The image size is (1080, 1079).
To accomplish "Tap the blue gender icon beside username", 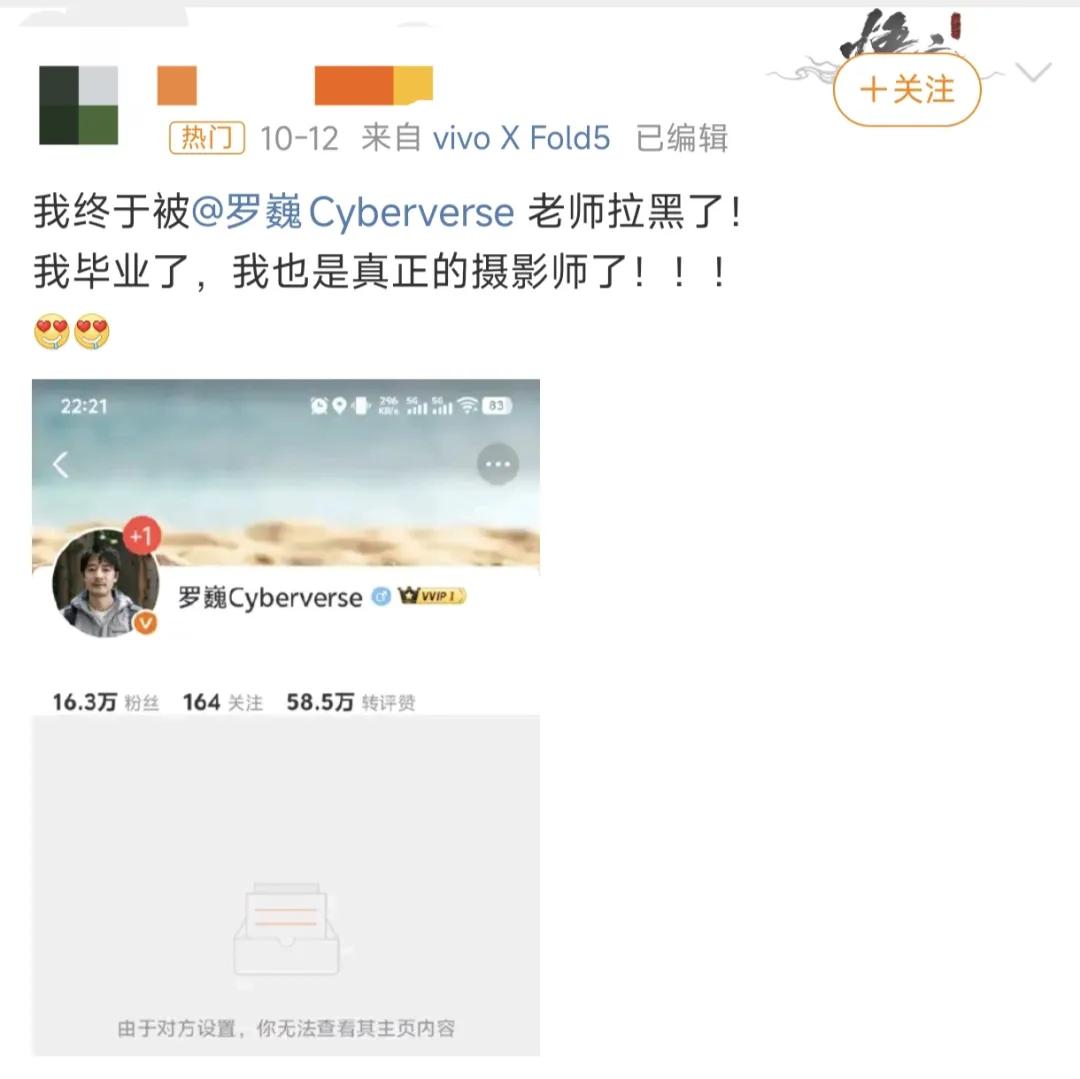I will (381, 596).
